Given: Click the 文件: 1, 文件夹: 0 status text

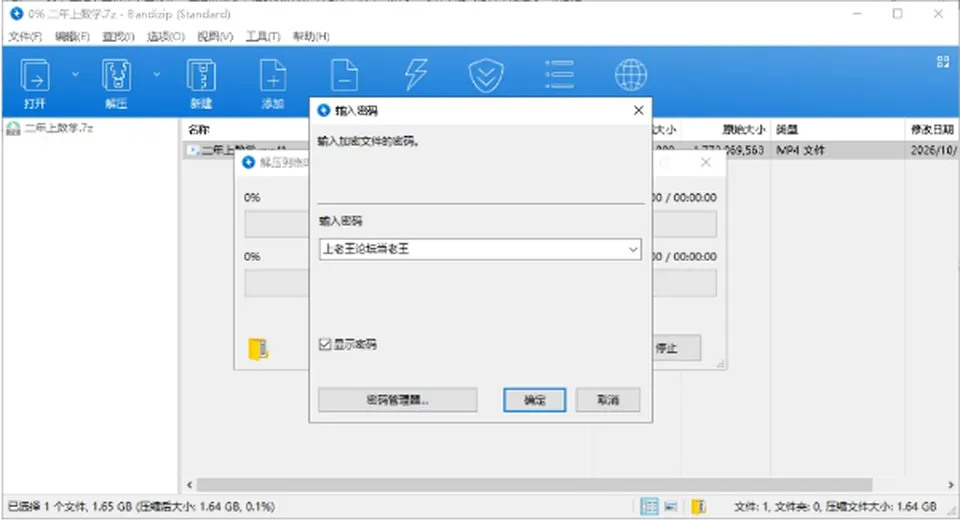Looking at the screenshot, I should [x=835, y=506].
